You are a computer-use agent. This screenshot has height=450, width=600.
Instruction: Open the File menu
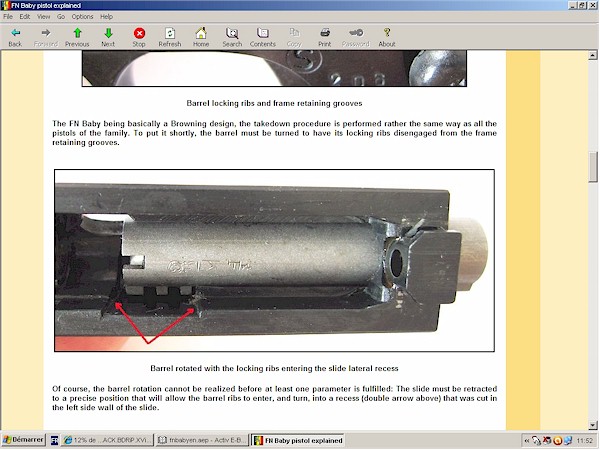(8, 16)
